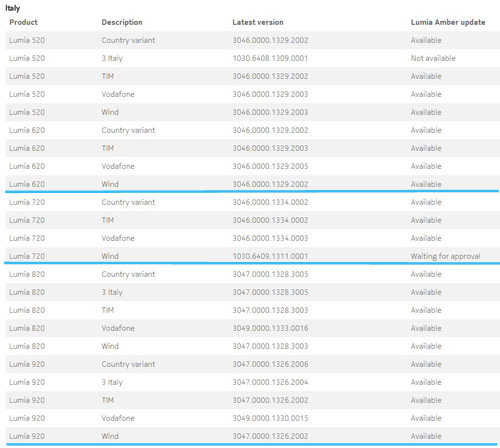500x448 pixels.
Task: Click the Description column header
Action: coord(122,22)
